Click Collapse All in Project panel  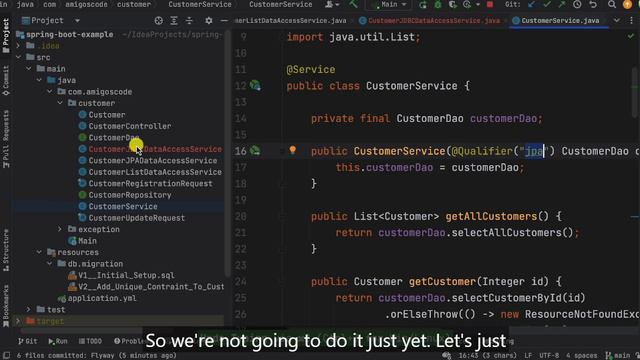pyautogui.click(x=189, y=20)
